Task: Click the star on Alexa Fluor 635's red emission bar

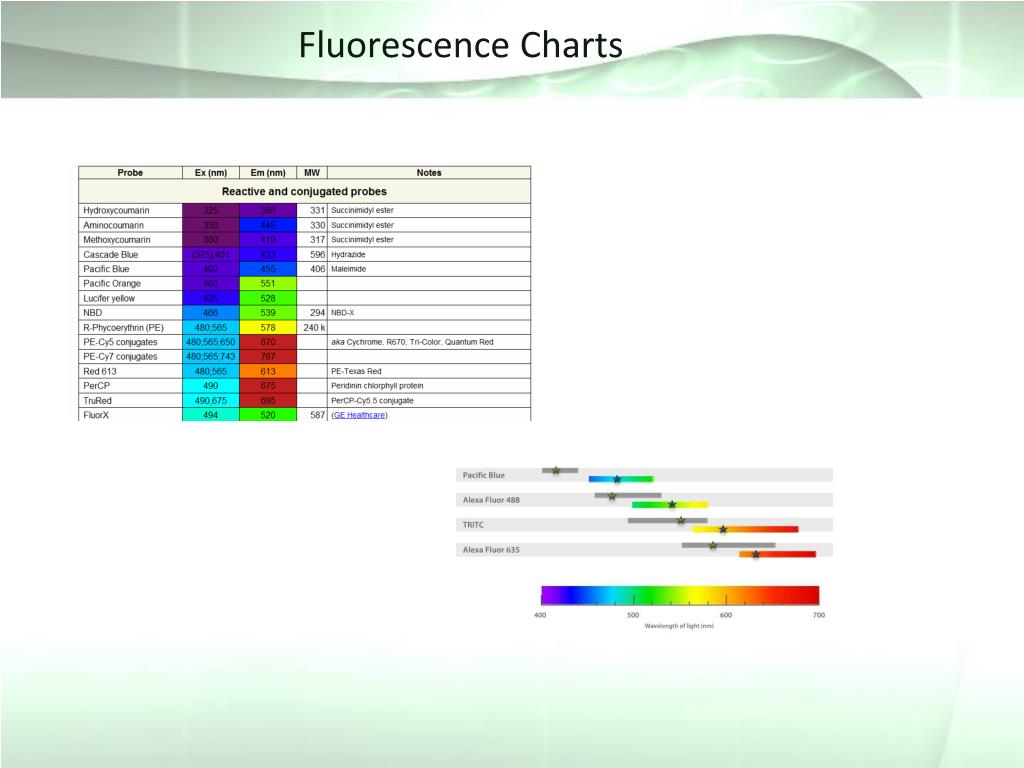Action: pyautogui.click(x=756, y=554)
